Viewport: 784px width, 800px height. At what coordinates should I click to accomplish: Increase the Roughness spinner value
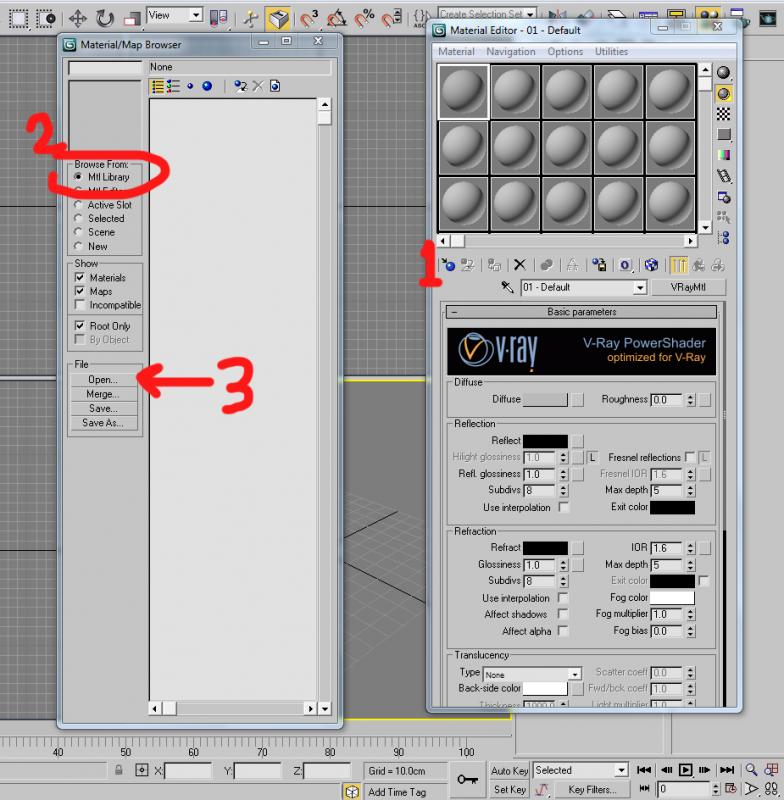[691, 396]
